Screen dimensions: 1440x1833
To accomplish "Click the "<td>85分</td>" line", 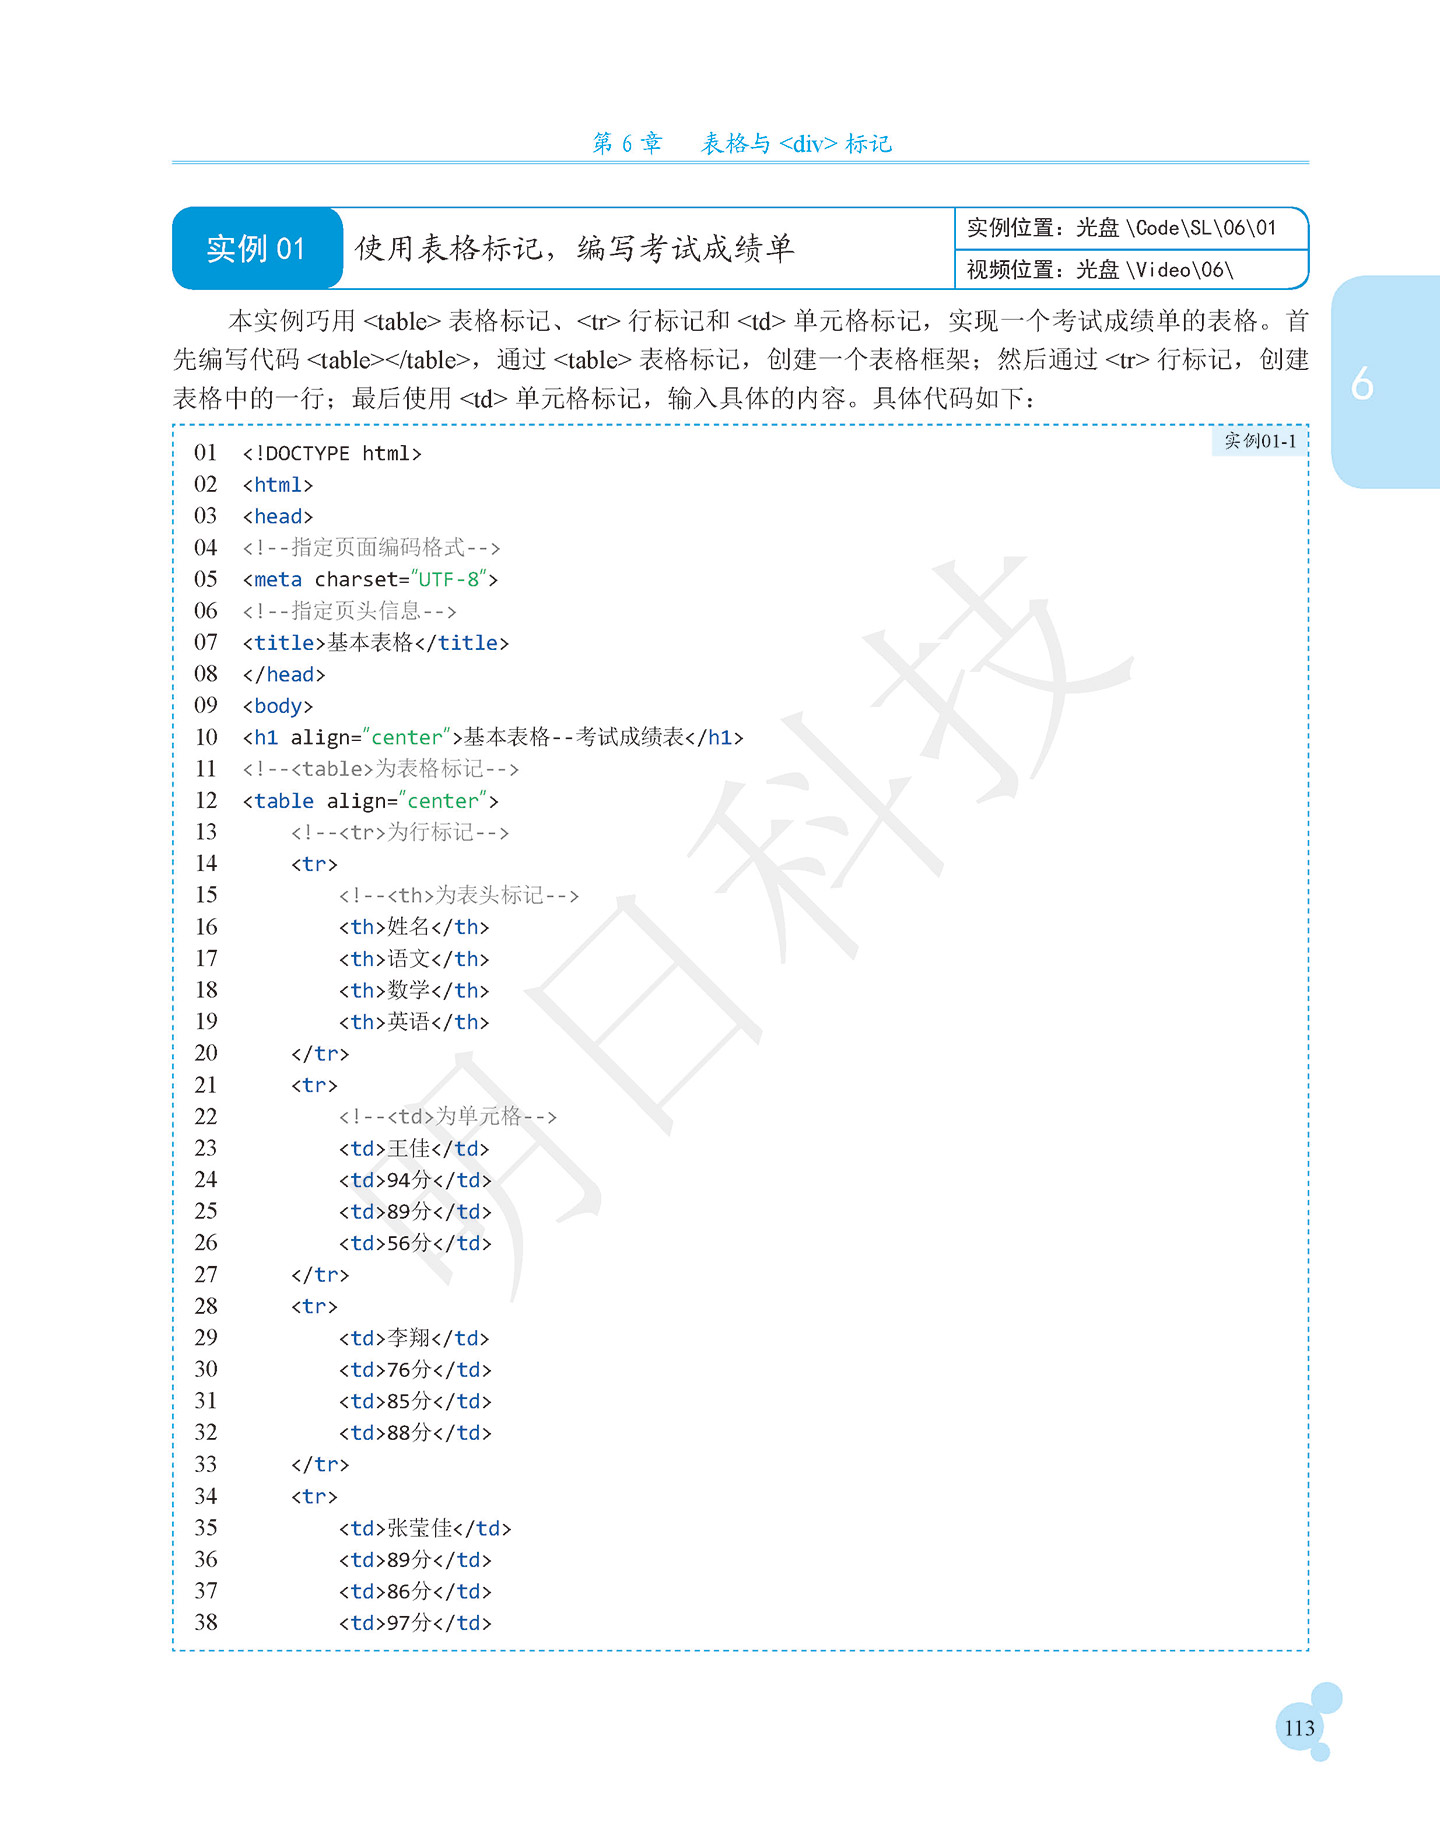I will pyautogui.click(x=415, y=1401).
